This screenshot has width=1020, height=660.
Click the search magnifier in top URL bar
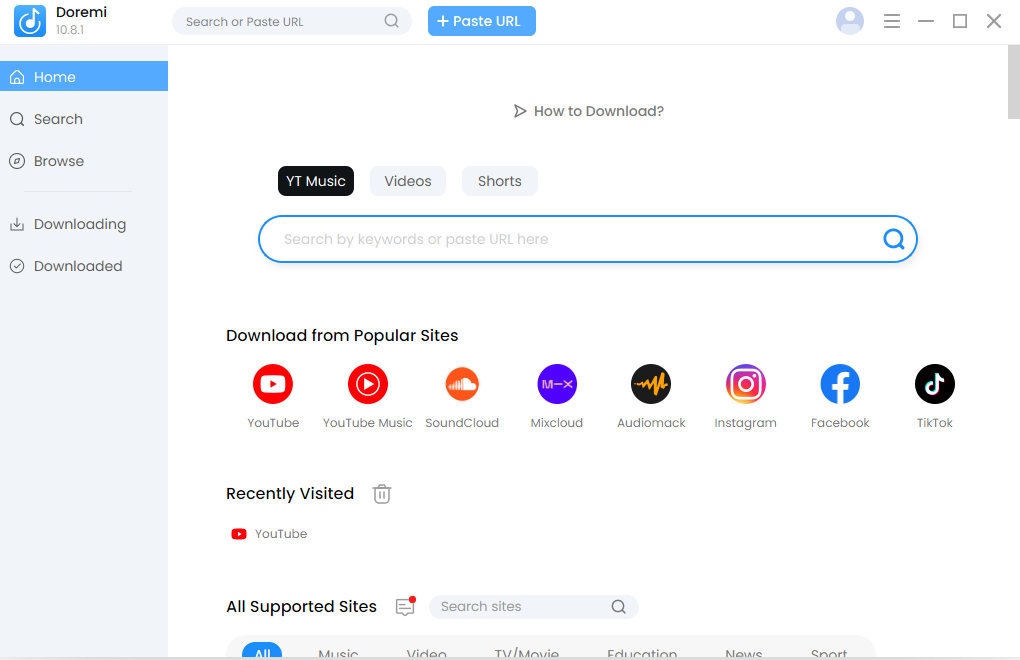coord(392,21)
